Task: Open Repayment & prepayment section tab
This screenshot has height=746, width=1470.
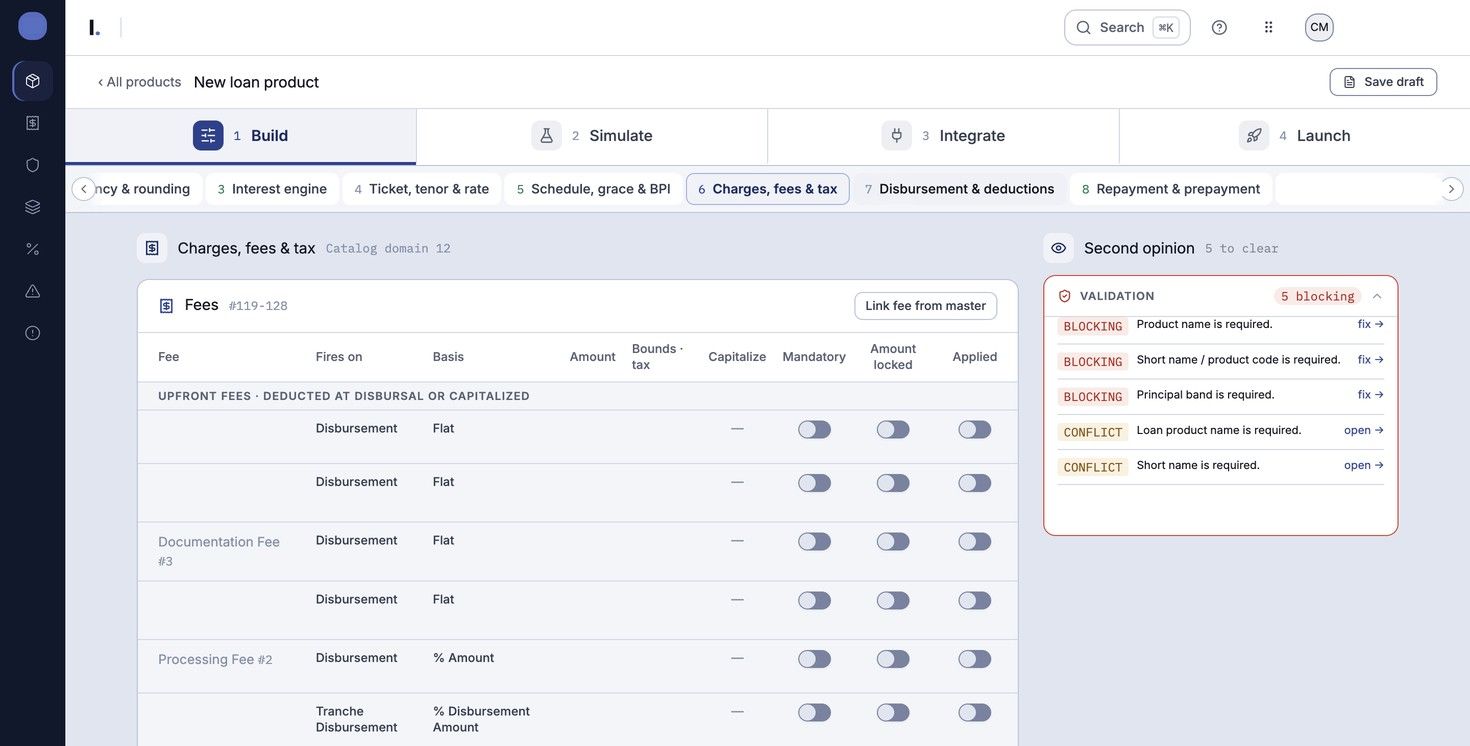Action: coord(1171,189)
